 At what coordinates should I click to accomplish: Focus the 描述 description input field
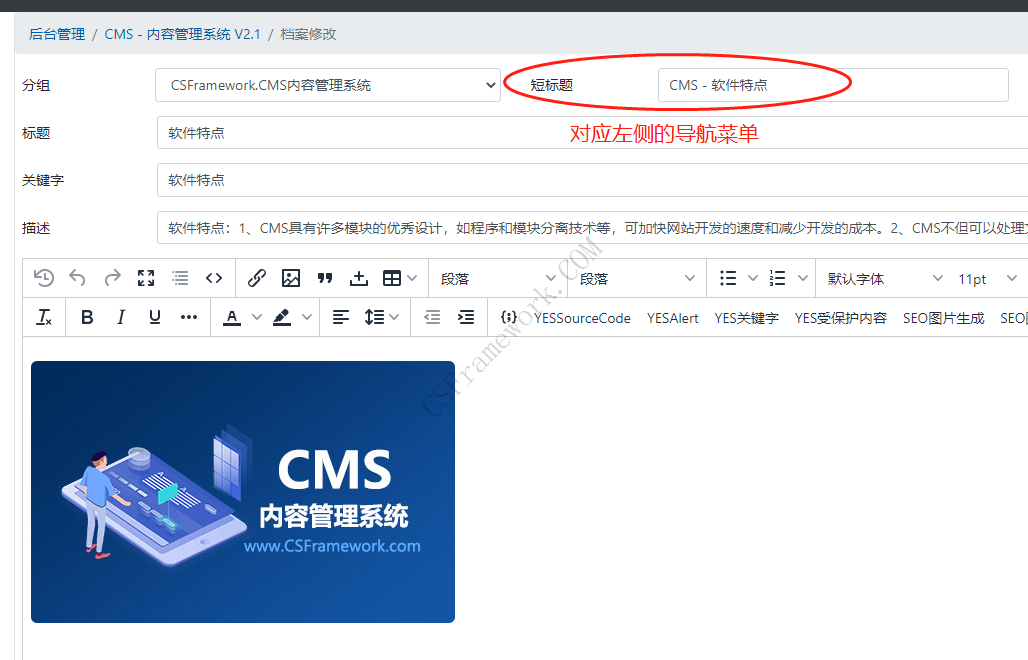pyautogui.click(x=592, y=227)
